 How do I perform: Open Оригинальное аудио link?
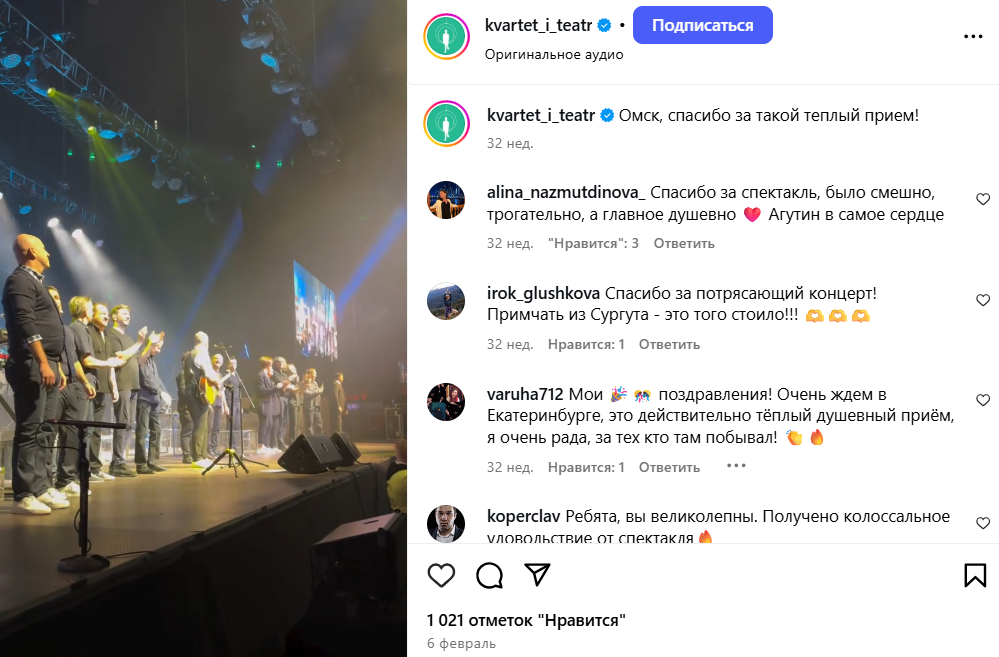554,55
